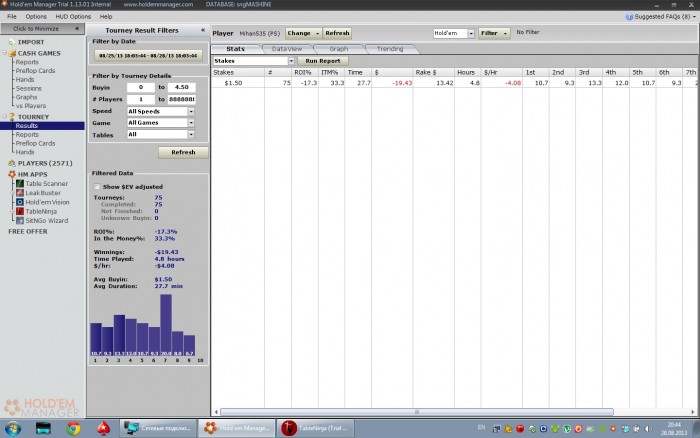This screenshot has width=700, height=438.
Task: Launch LeakBuster from HM Apps
Action: click(43, 192)
